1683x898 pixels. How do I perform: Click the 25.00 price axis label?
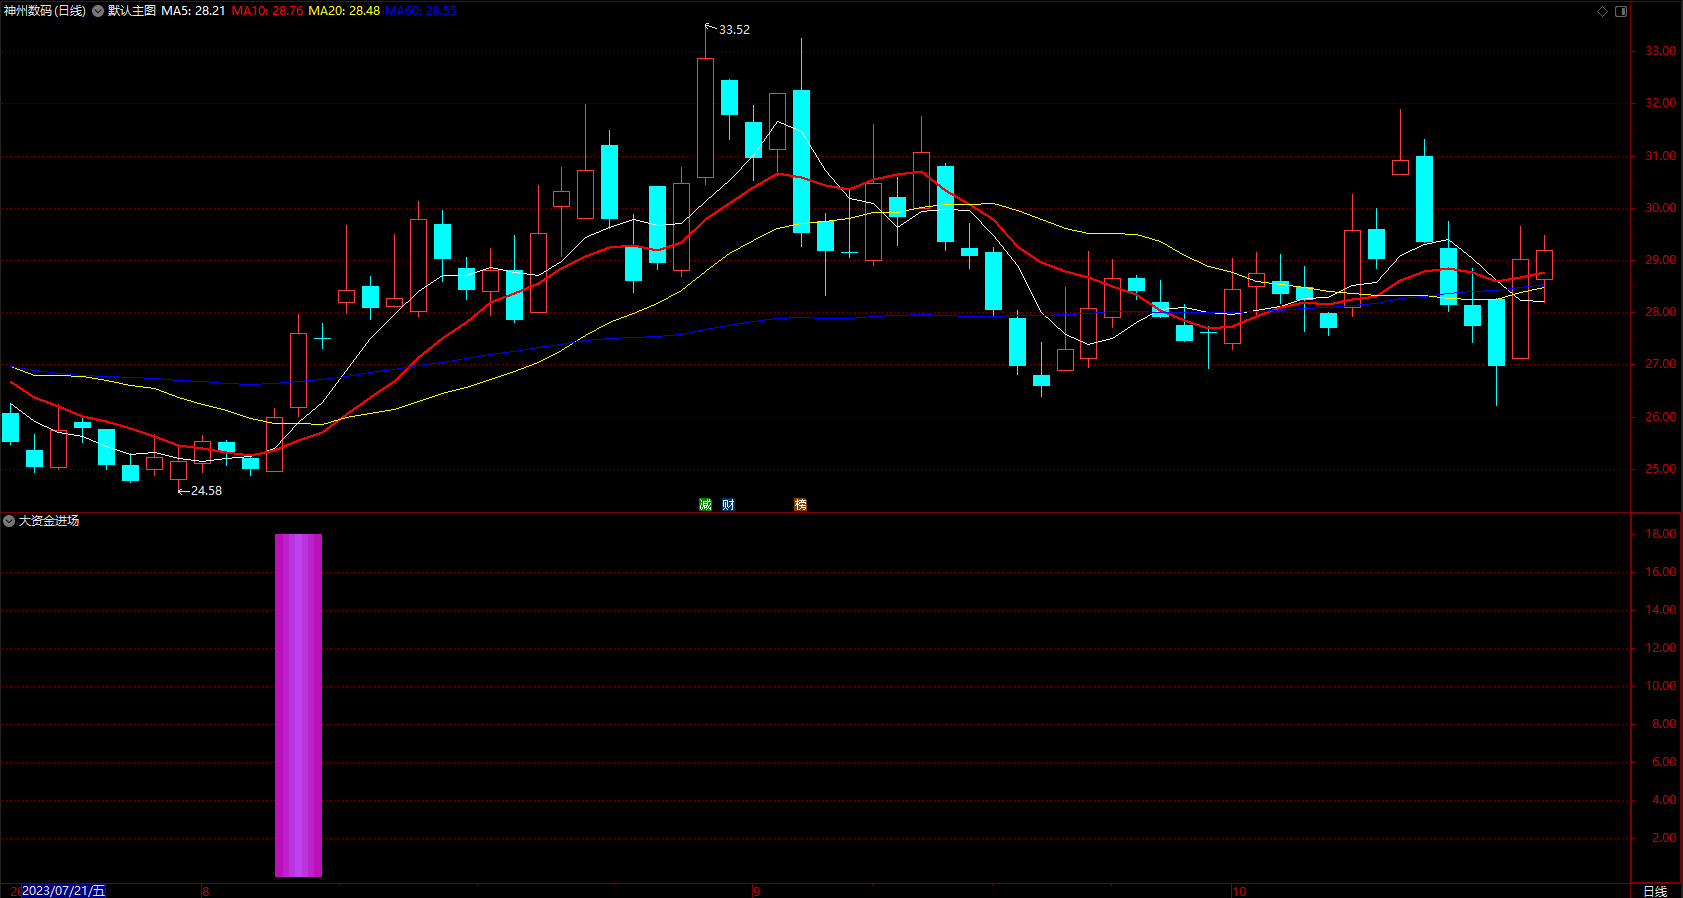[1660, 469]
